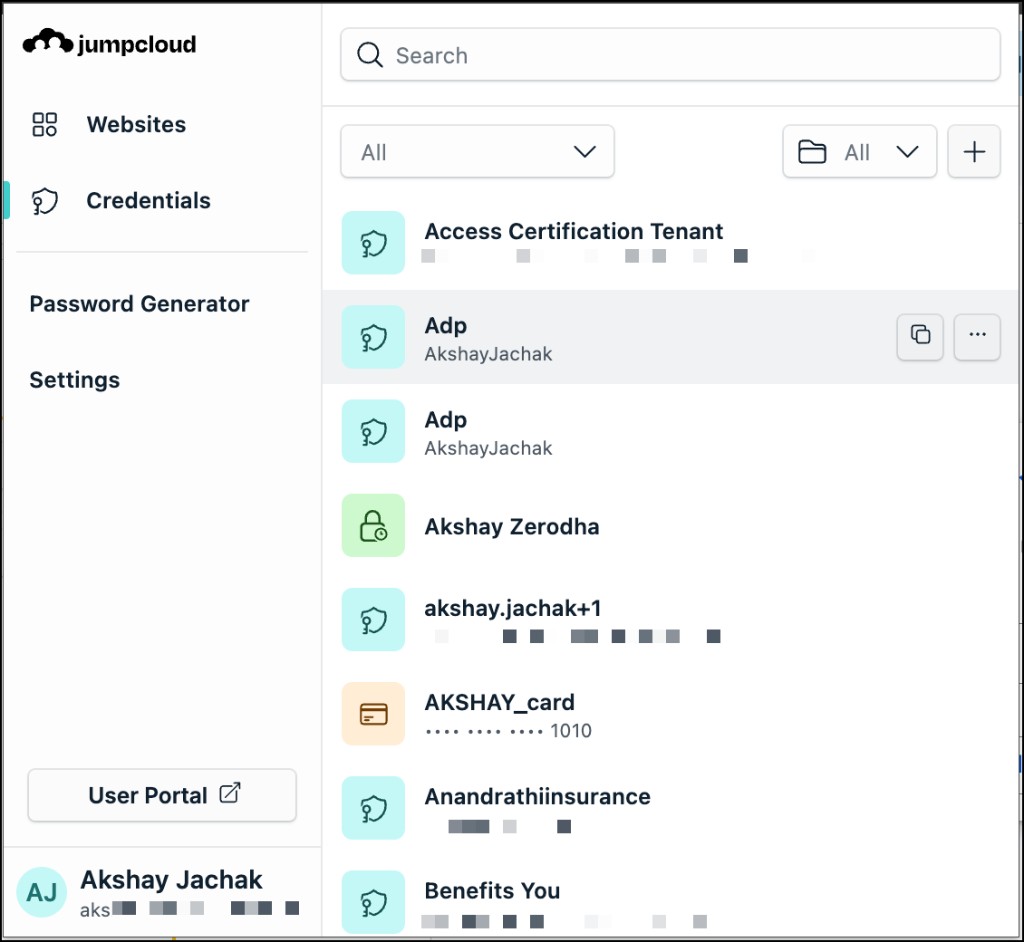Click the card number ending 1010
The width and height of the screenshot is (1024, 942).
pos(508,730)
